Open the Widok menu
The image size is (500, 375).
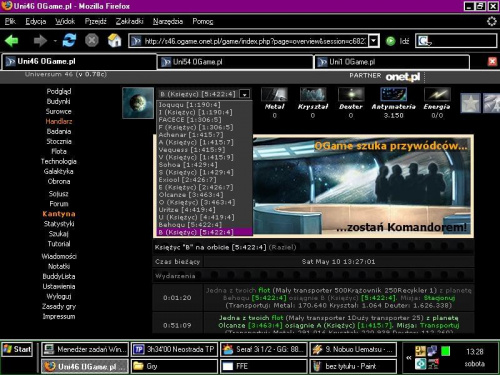65,21
